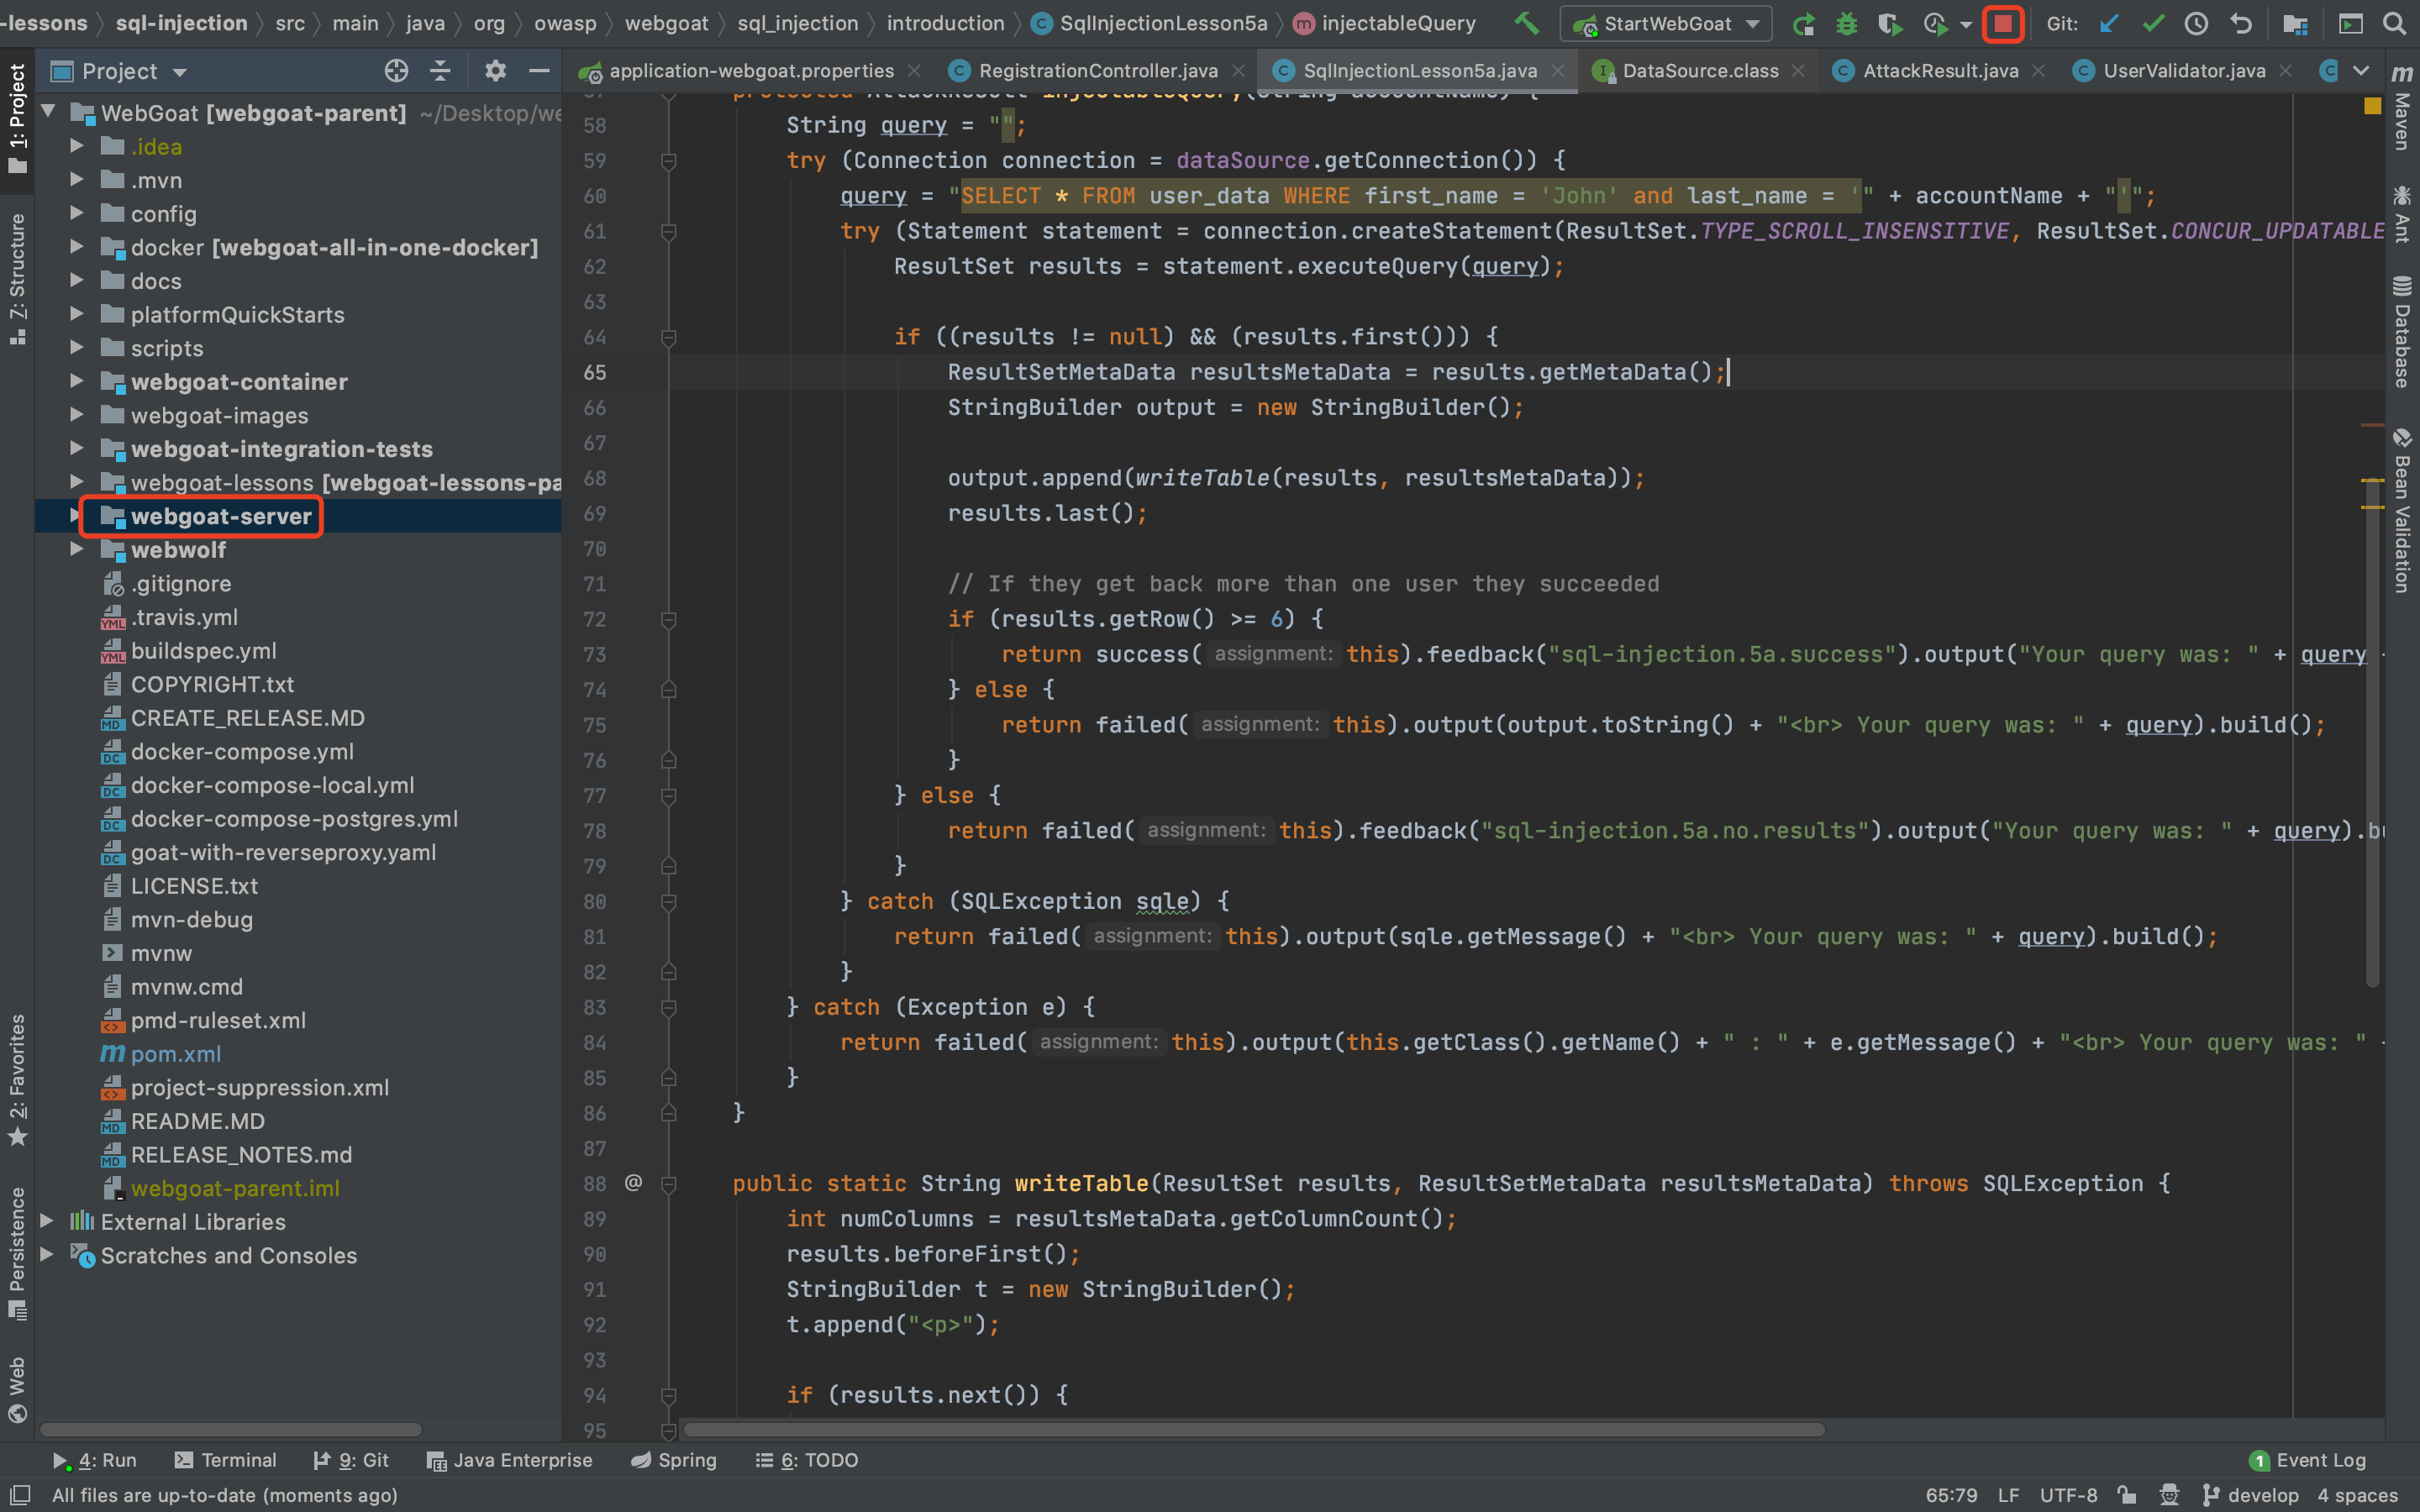
Task: Open the Search Everywhere magnifier icon
Action: (2394, 24)
